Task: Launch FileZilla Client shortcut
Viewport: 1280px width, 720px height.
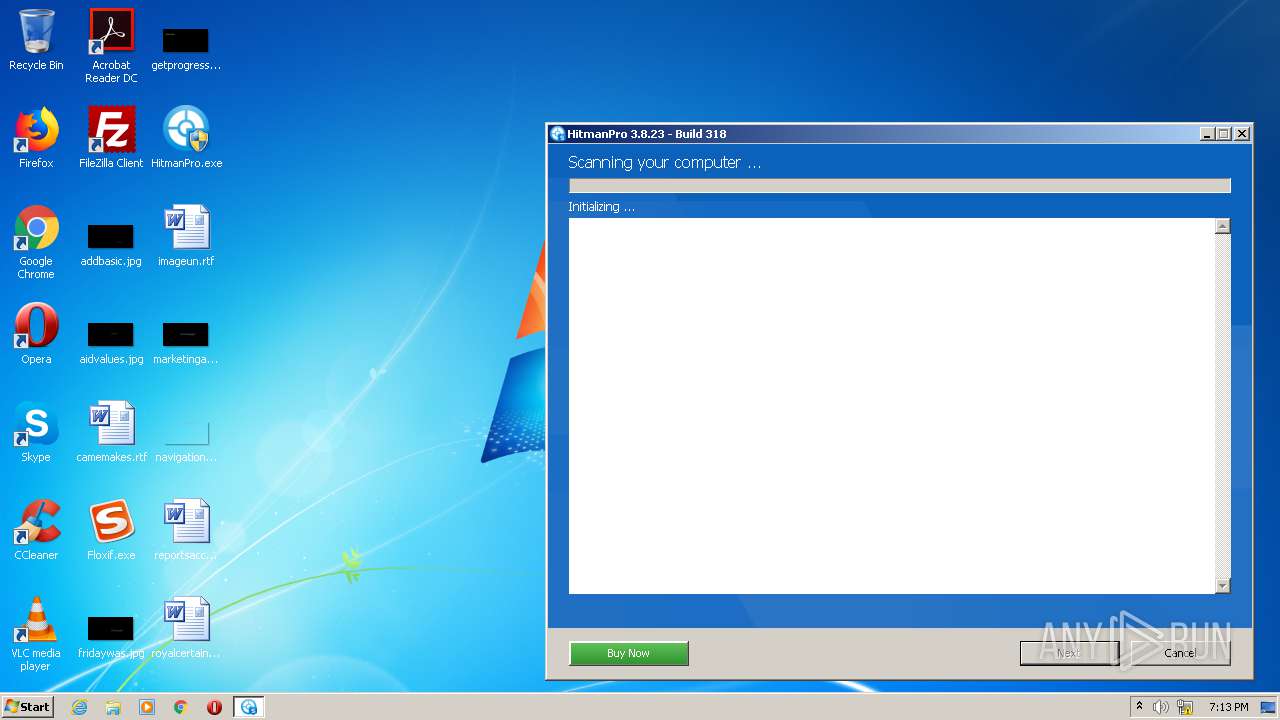Action: coord(111,138)
